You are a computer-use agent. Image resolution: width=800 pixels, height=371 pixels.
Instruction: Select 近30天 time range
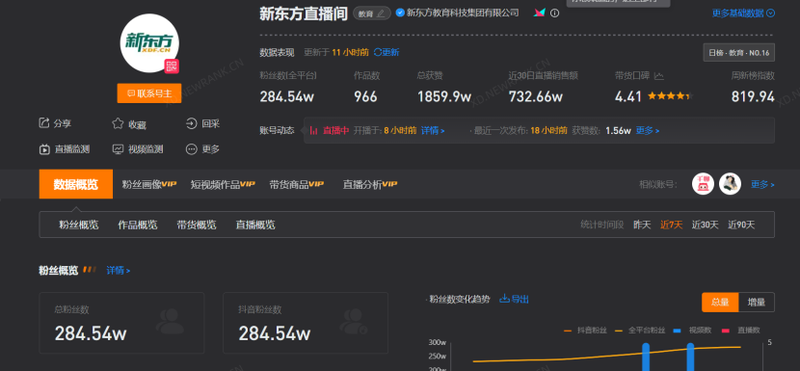click(x=705, y=225)
